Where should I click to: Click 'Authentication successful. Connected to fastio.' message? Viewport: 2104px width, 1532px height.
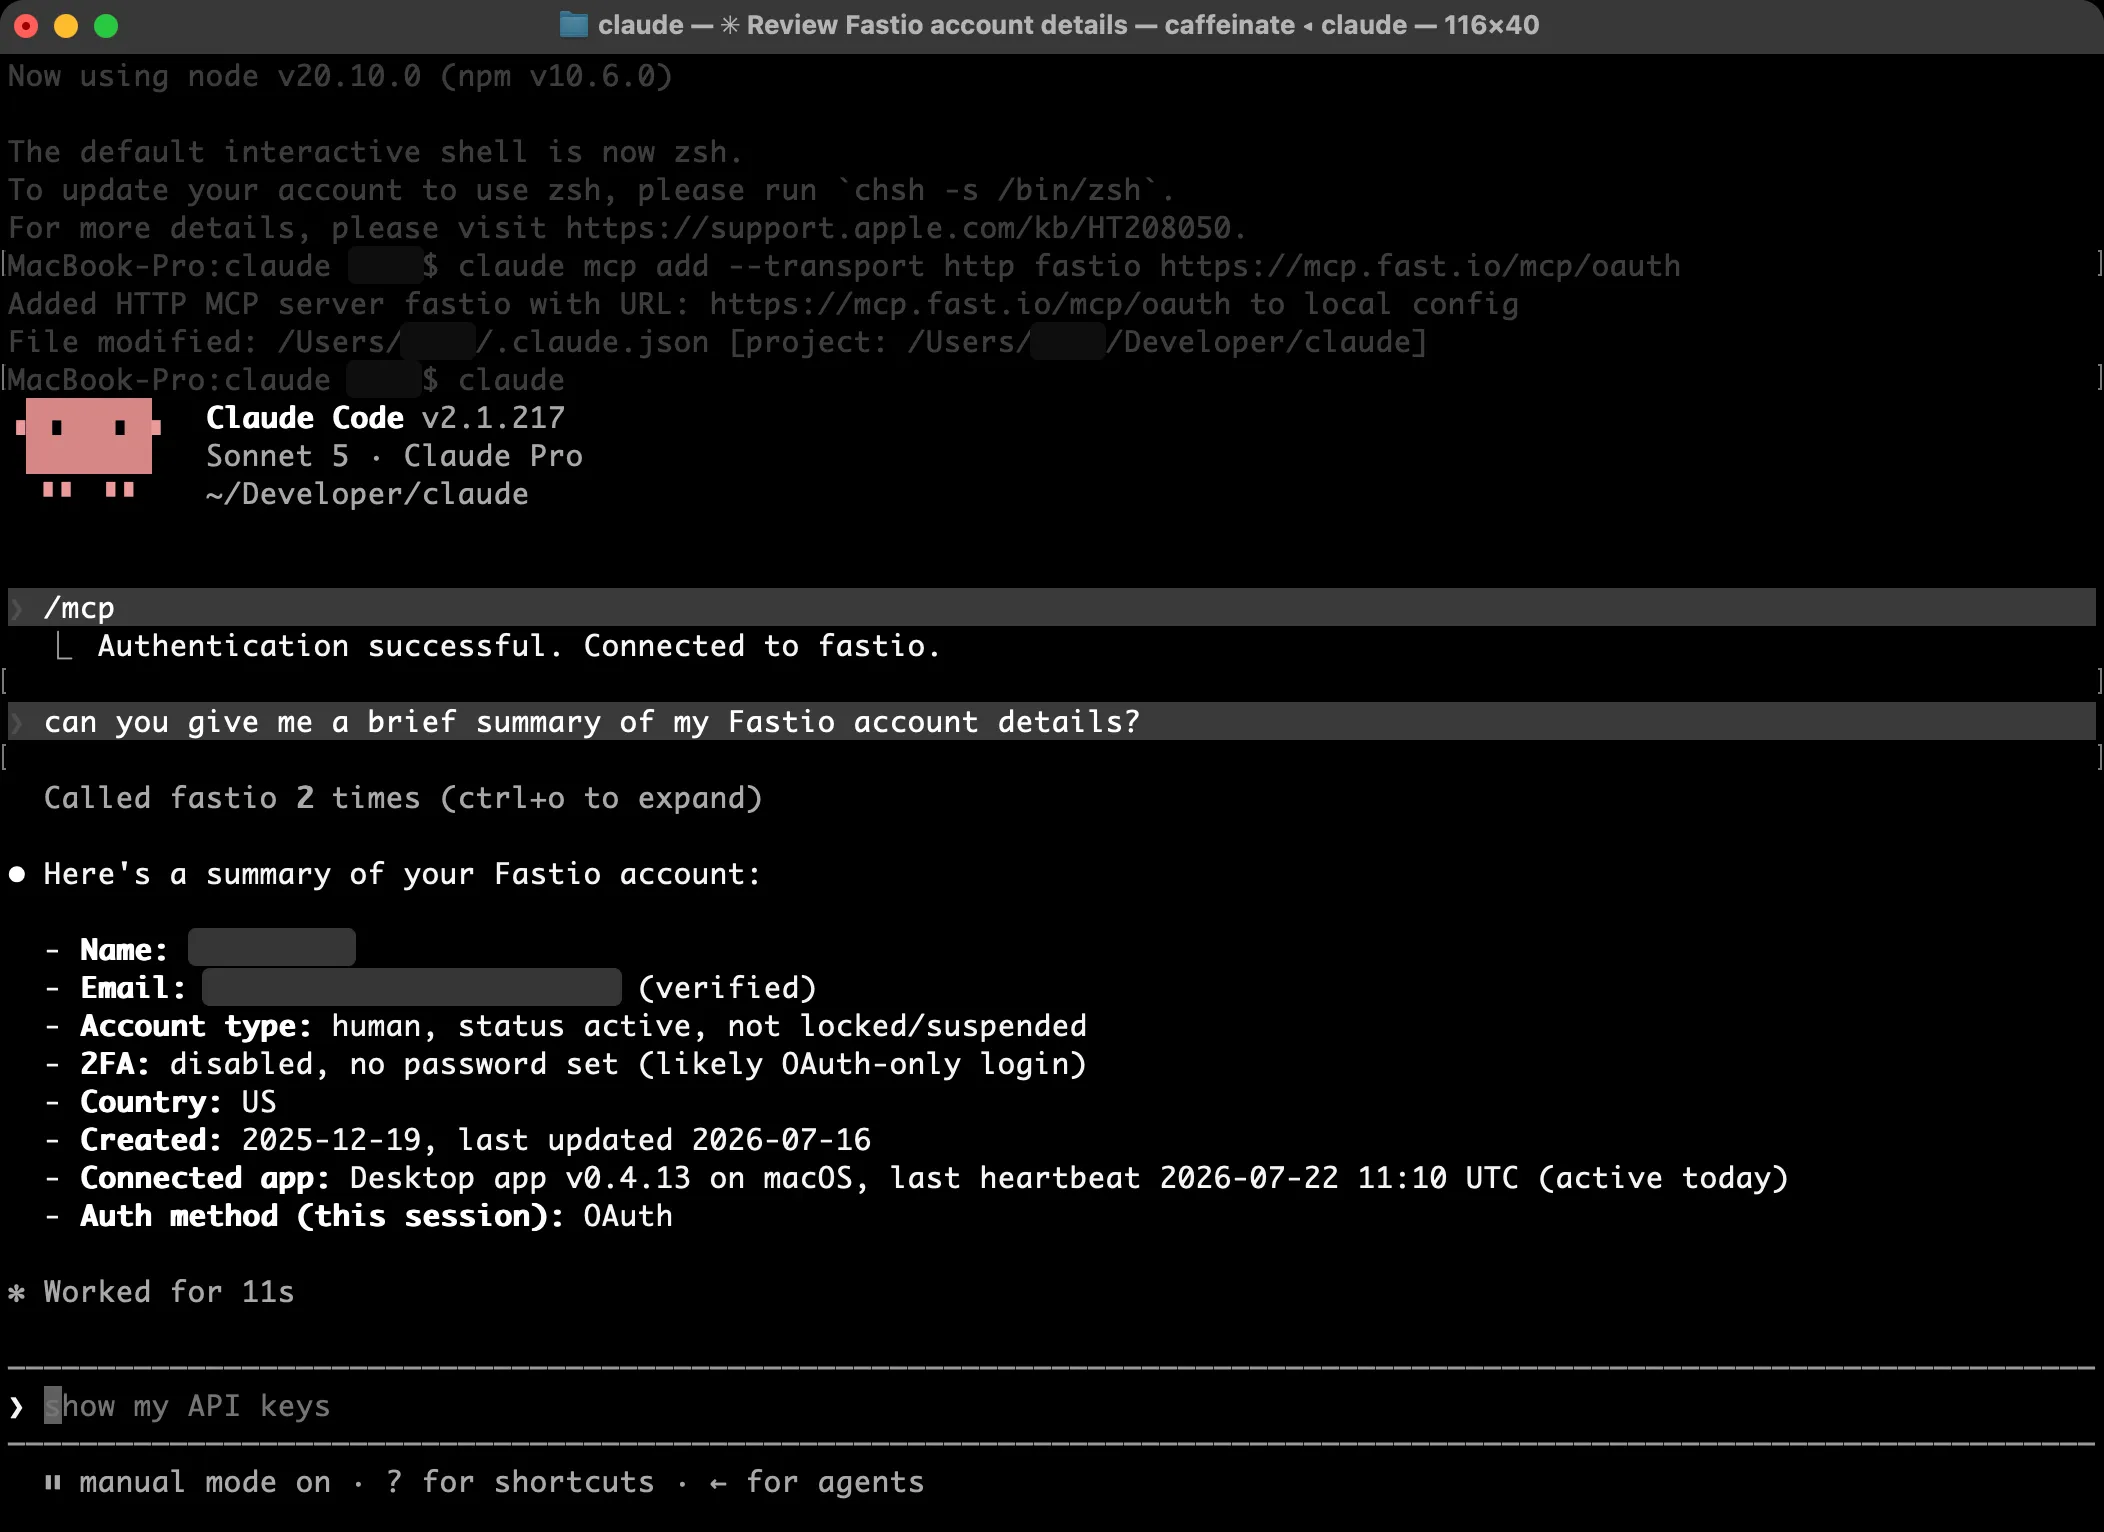point(519,646)
